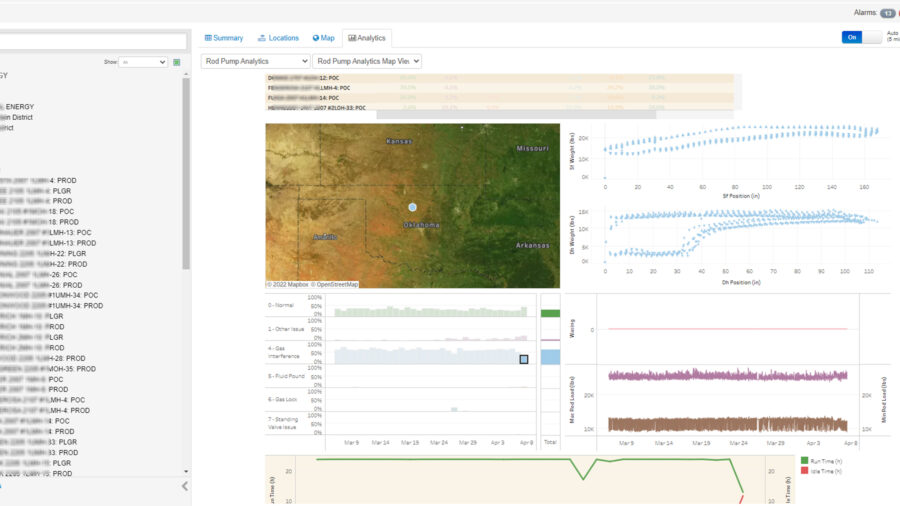The width and height of the screenshot is (900, 506).
Task: Click the Arkansas label on the map
Action: pyautogui.click(x=532, y=245)
